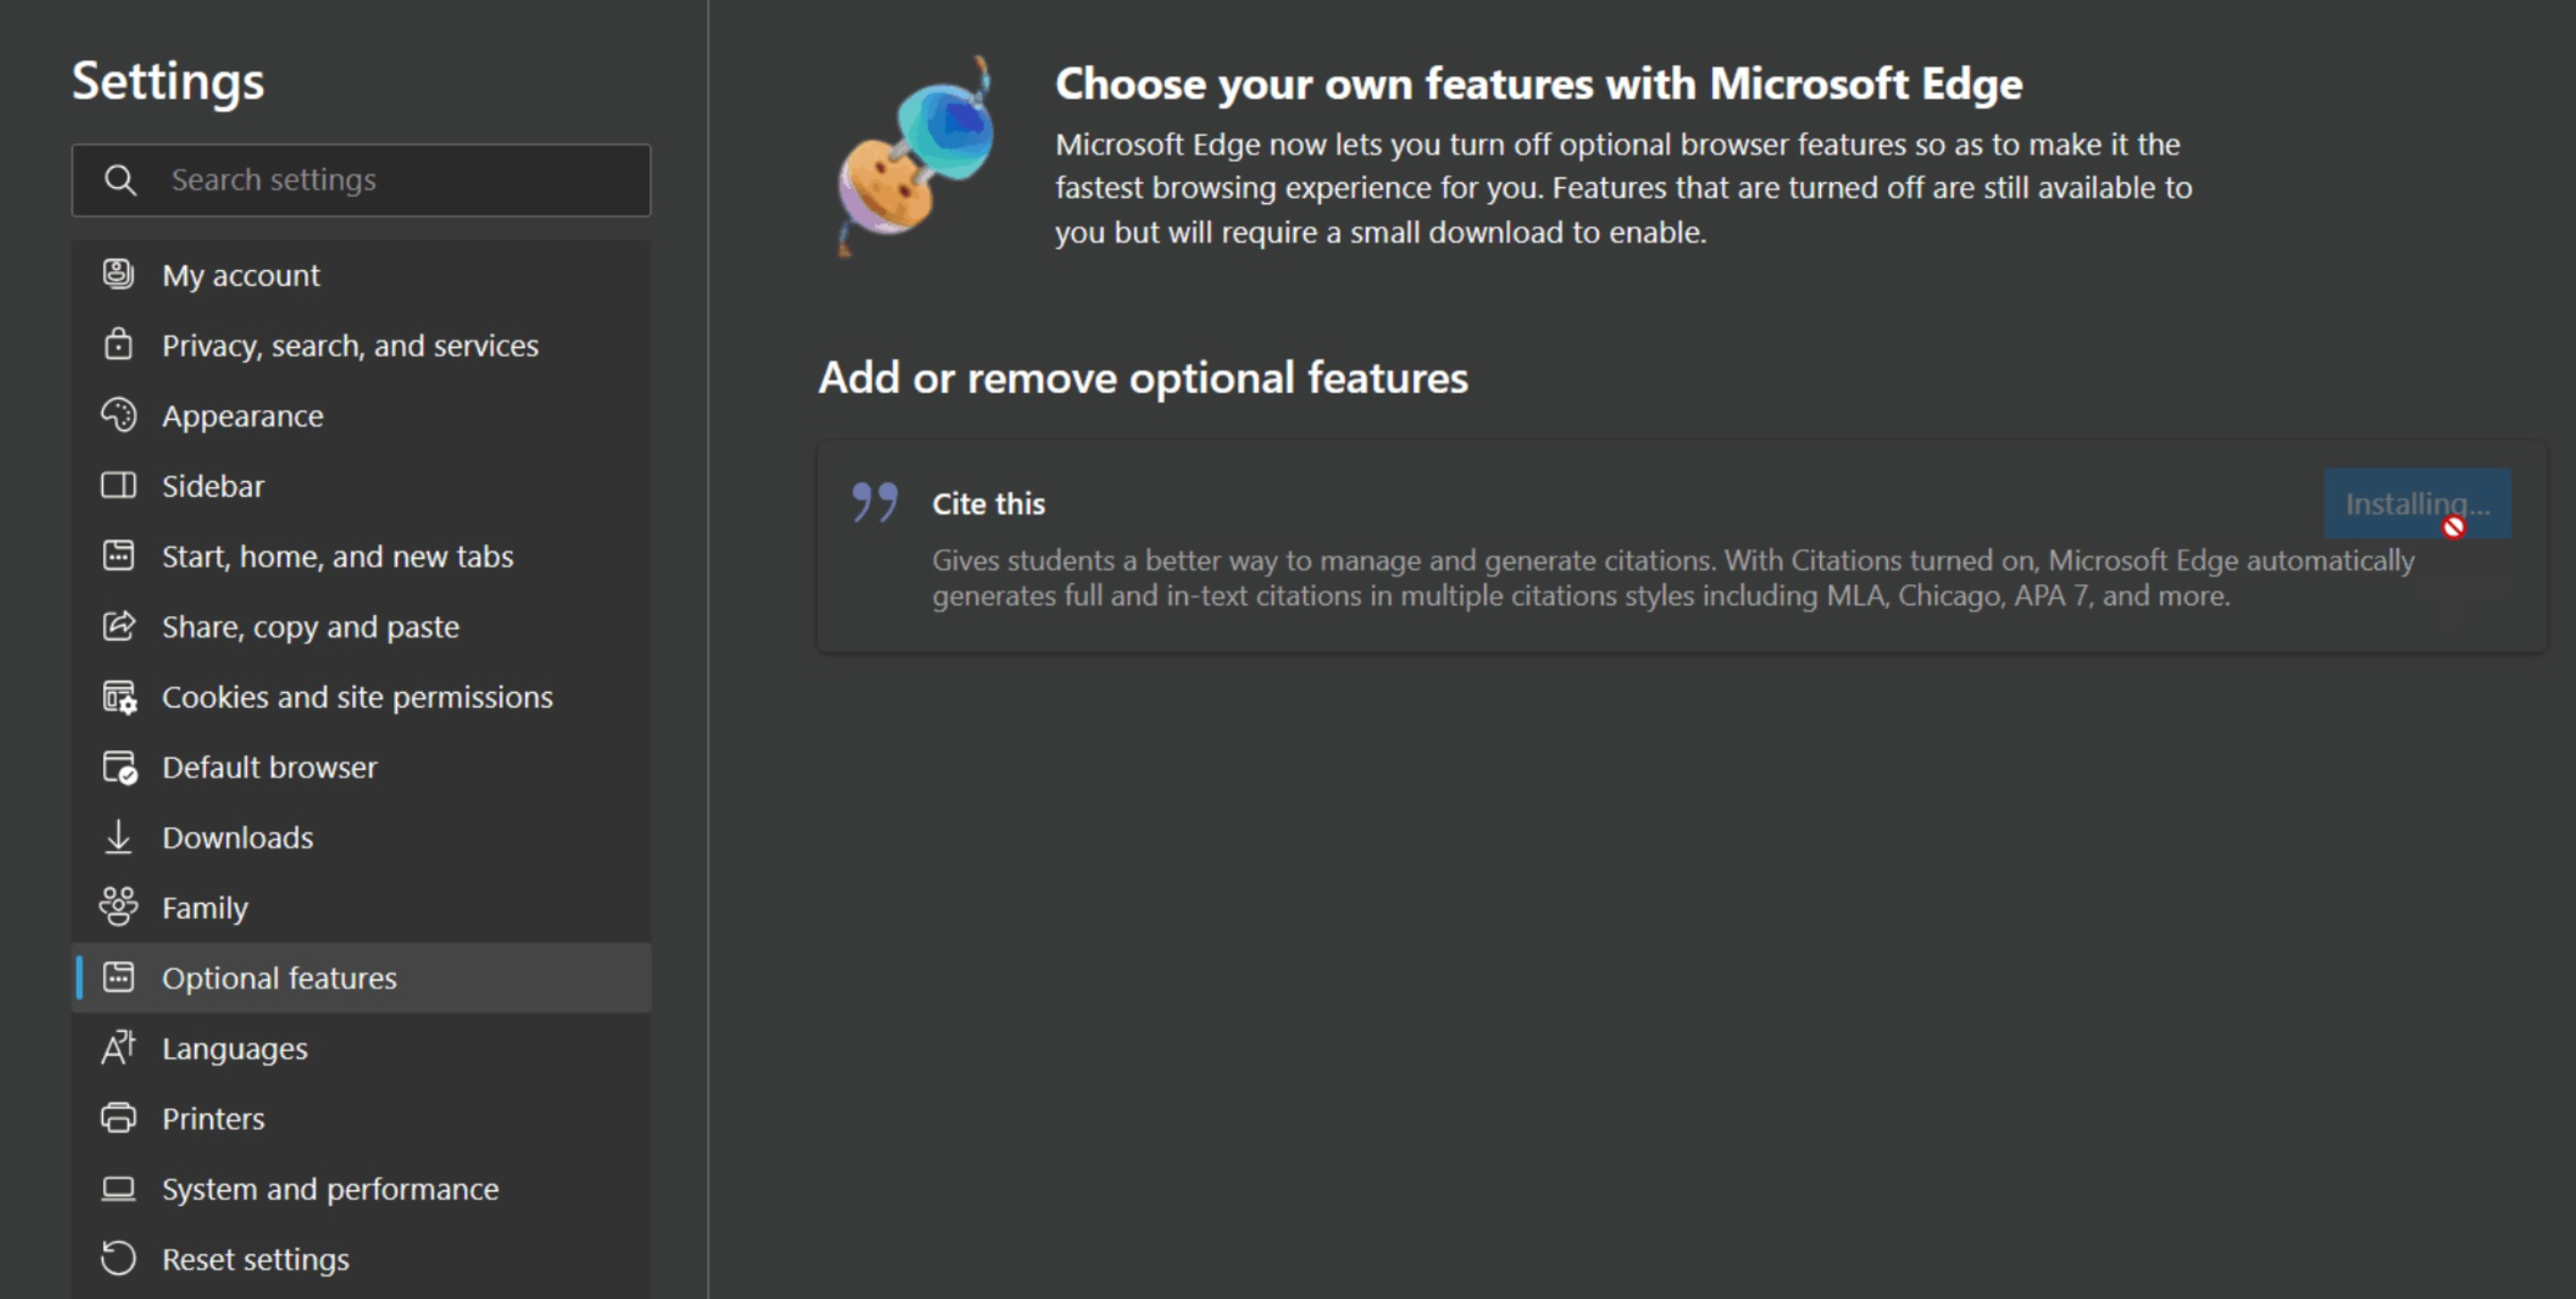Open the Start, home, and new tabs section
Image resolution: width=2576 pixels, height=1299 pixels.
(x=338, y=556)
